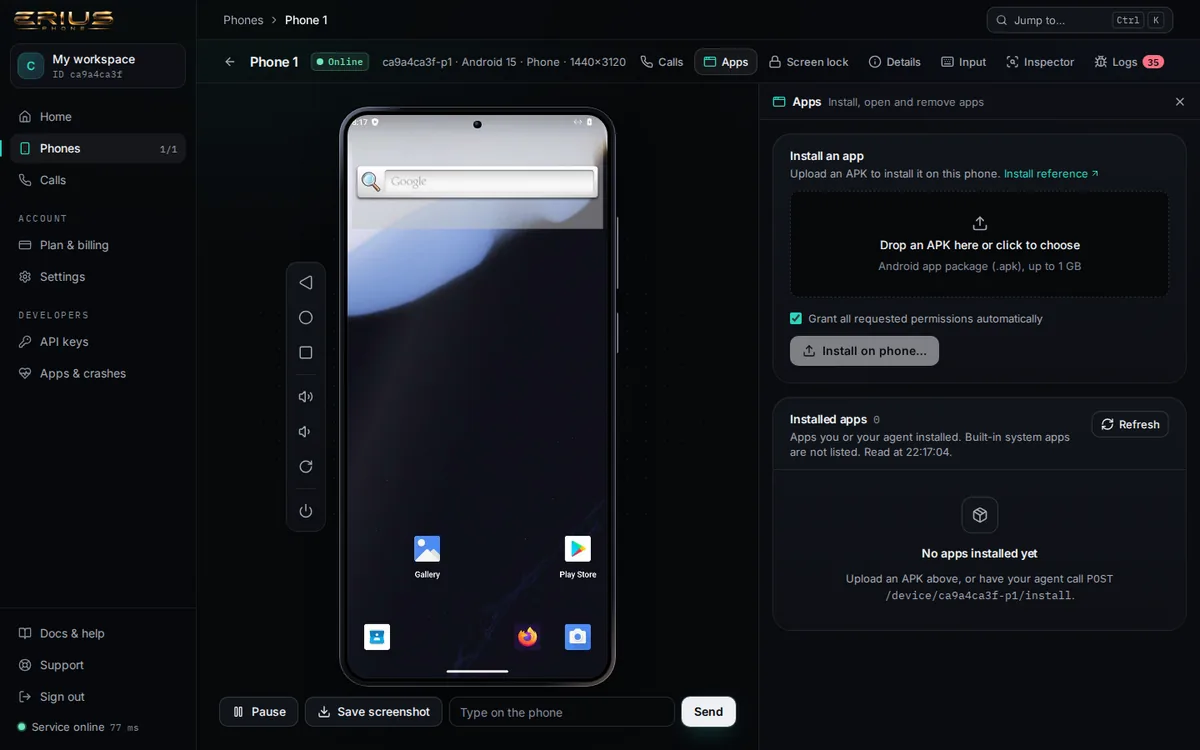Open Support page

click(98, 666)
